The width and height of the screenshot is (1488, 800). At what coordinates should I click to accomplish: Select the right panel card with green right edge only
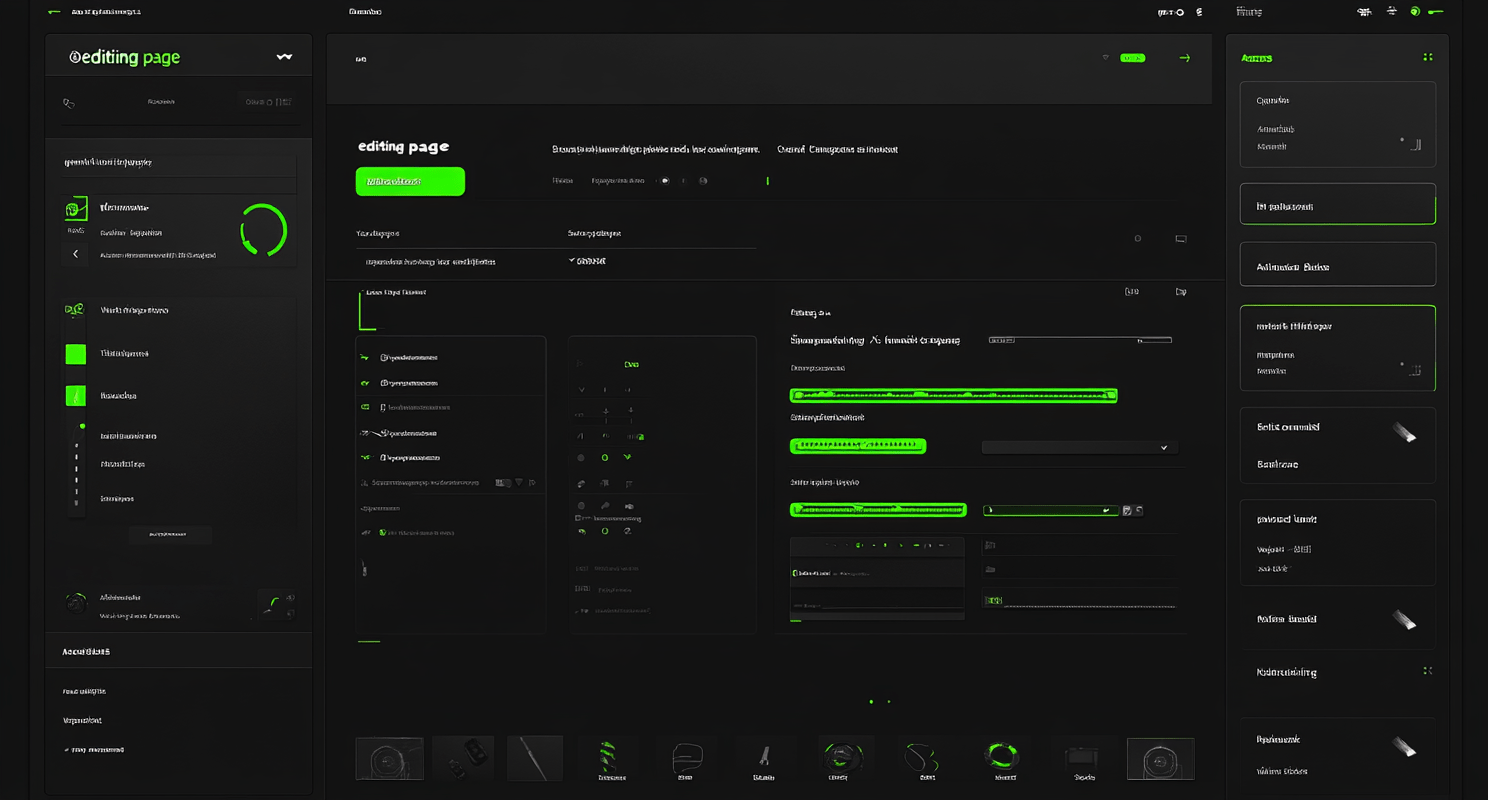click(1338, 204)
